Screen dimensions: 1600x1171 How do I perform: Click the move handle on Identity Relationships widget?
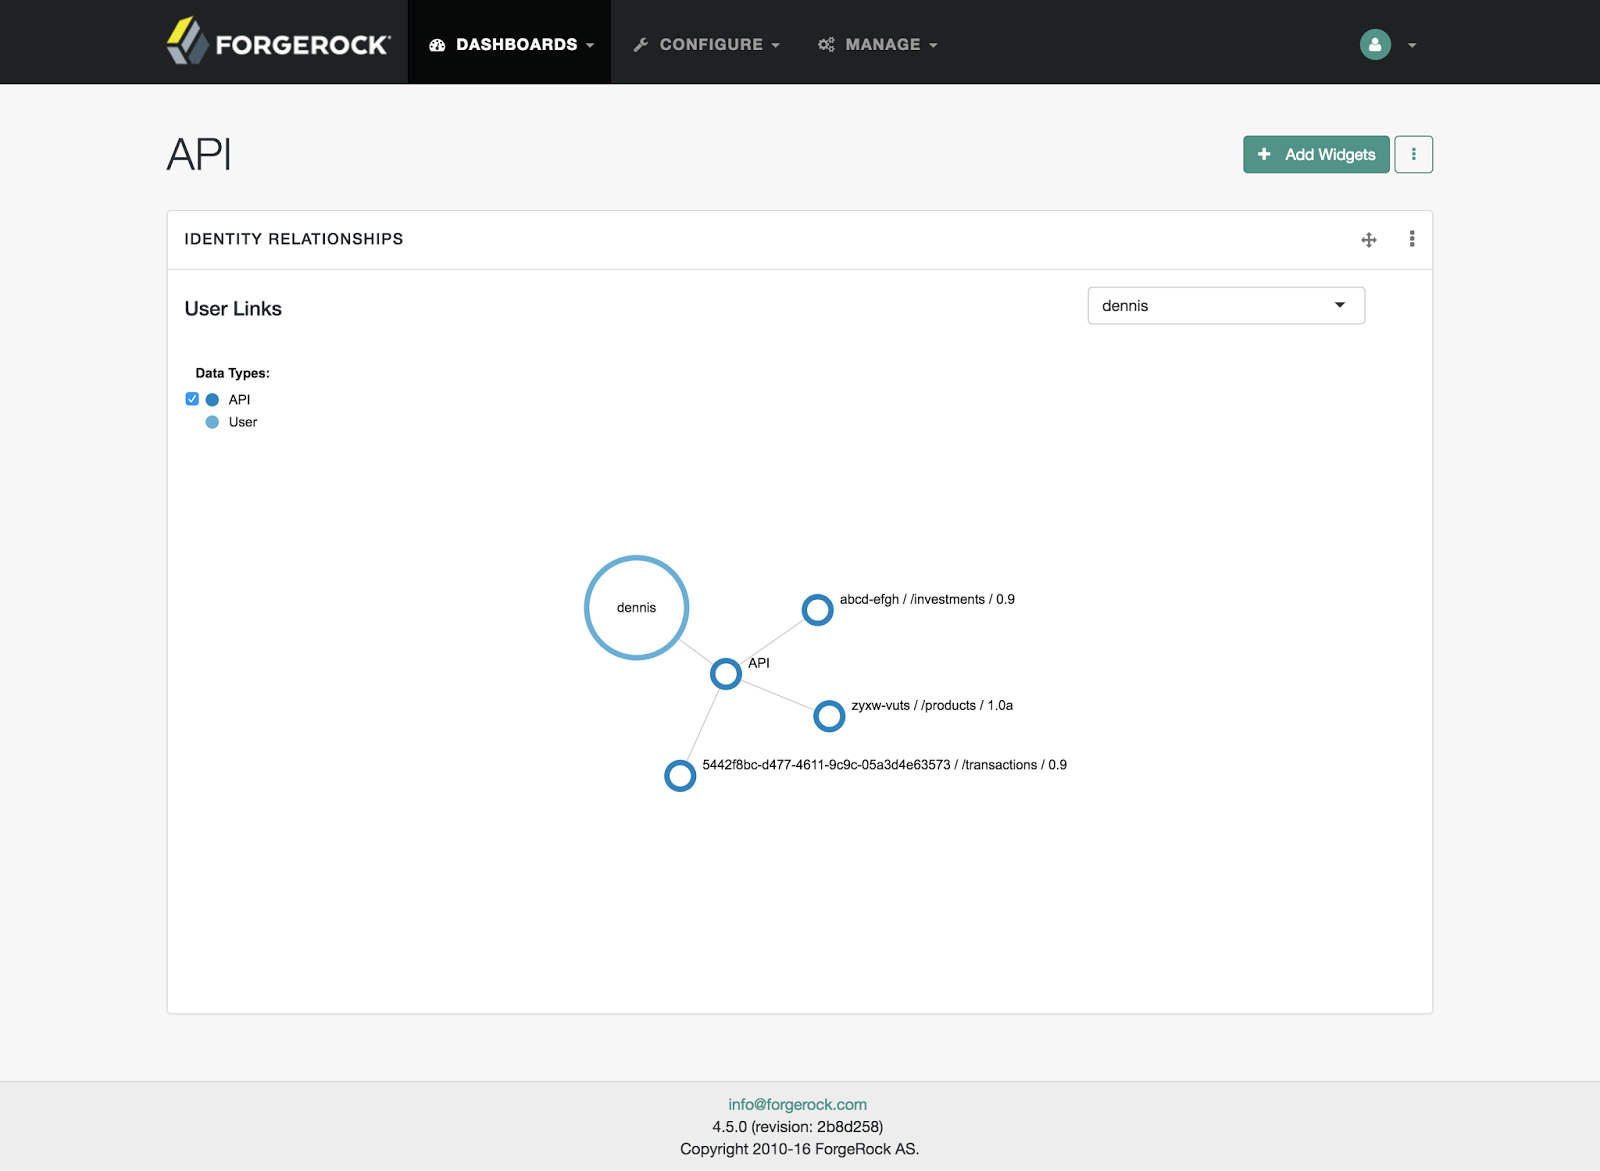[1368, 239]
